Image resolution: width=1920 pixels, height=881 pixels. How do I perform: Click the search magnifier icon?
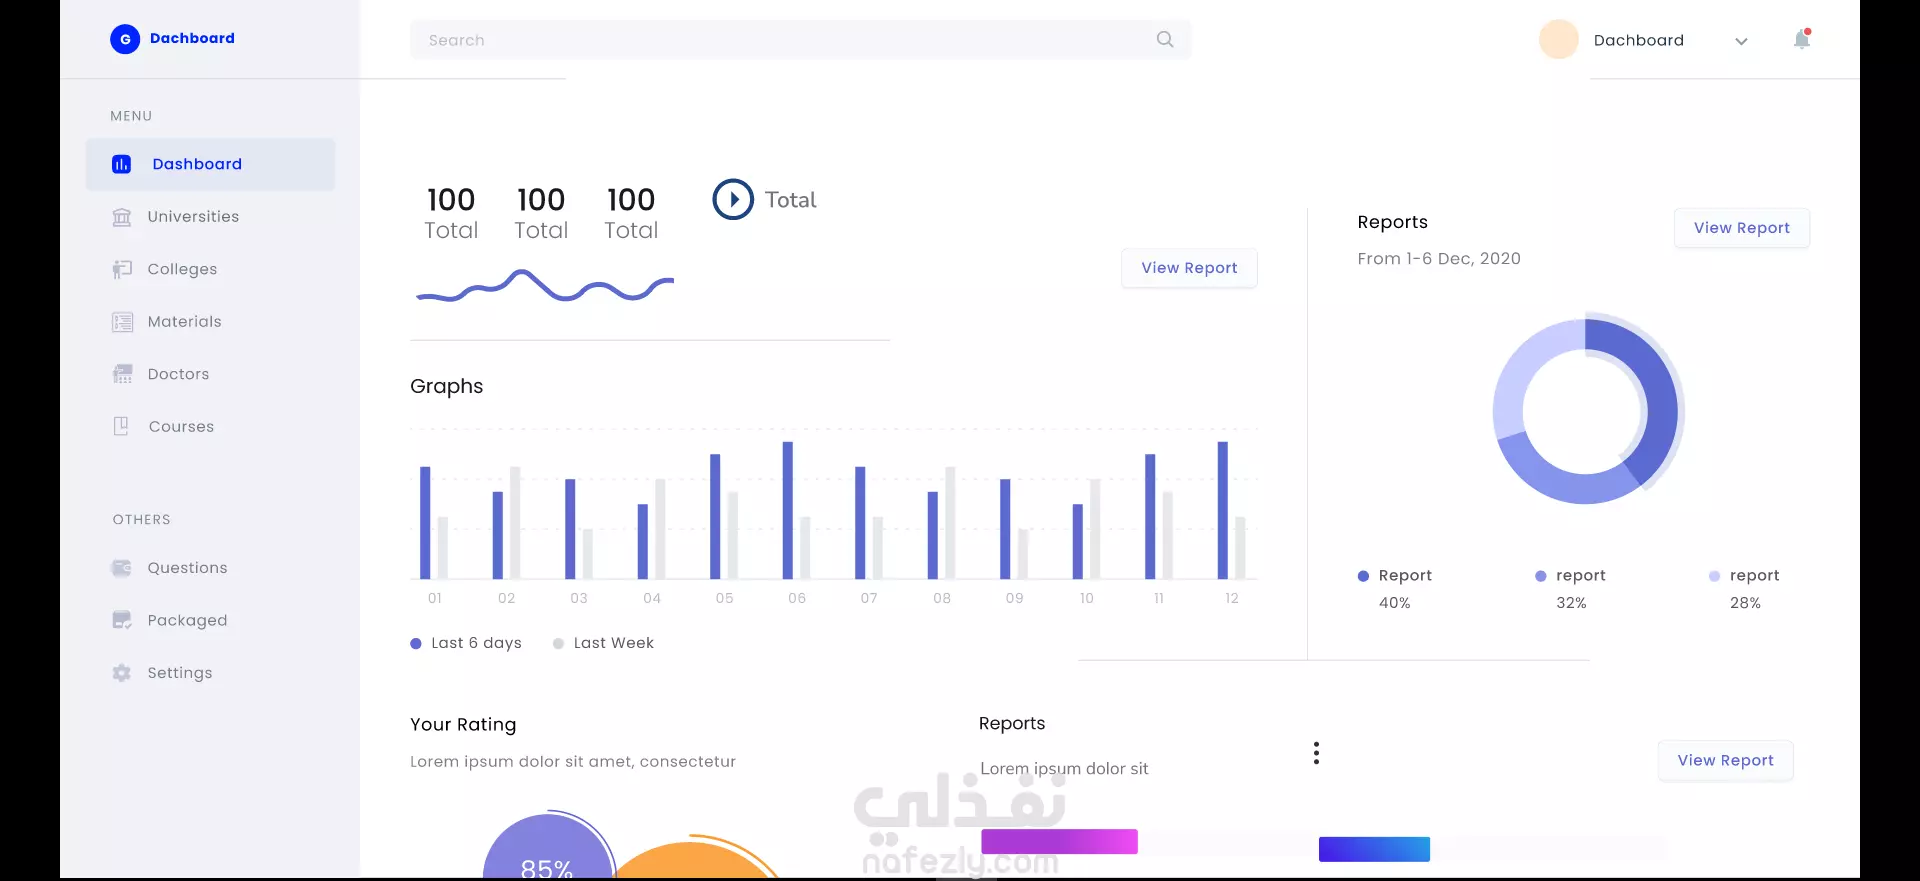[1165, 39]
